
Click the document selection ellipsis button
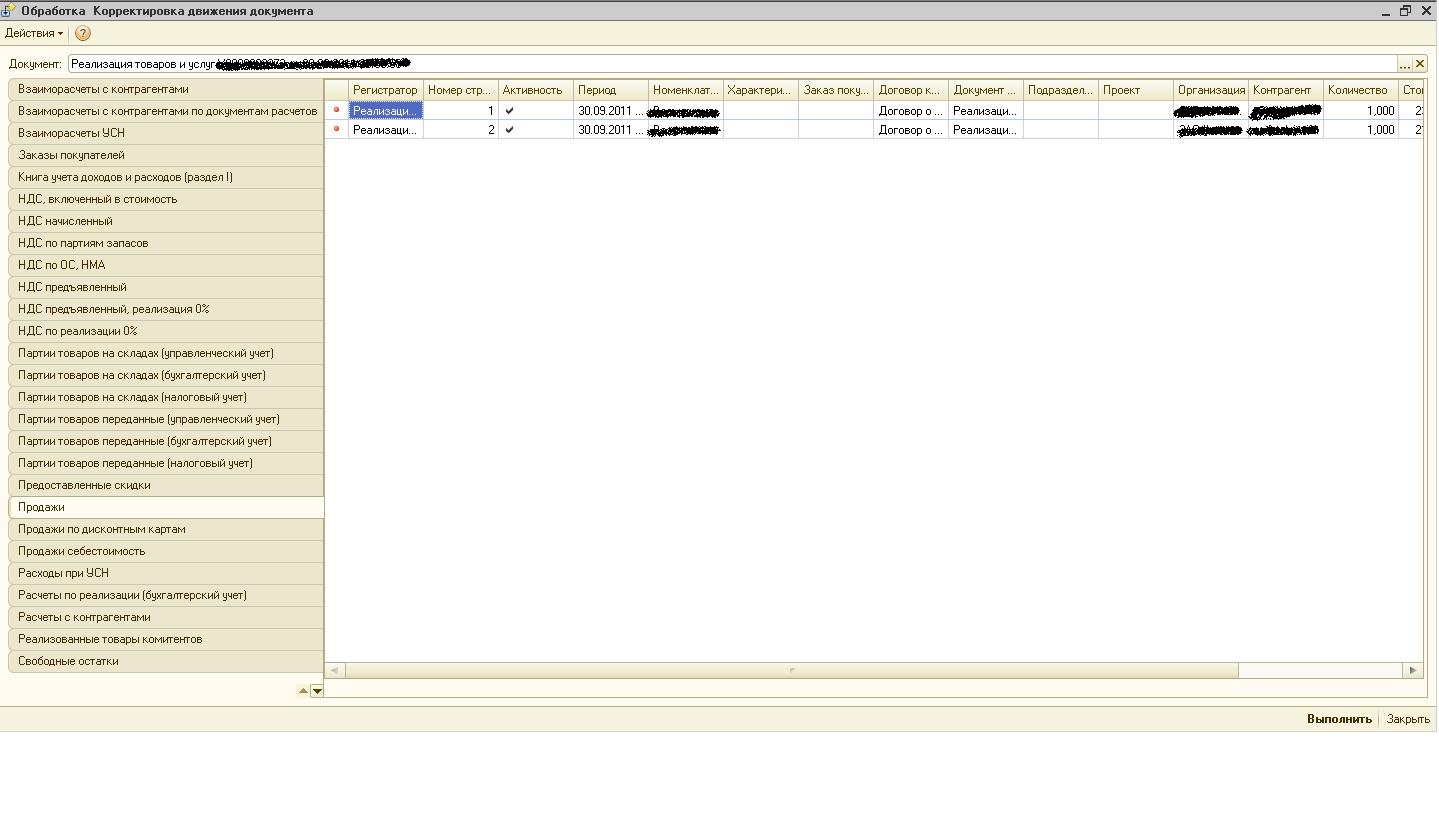point(1404,64)
